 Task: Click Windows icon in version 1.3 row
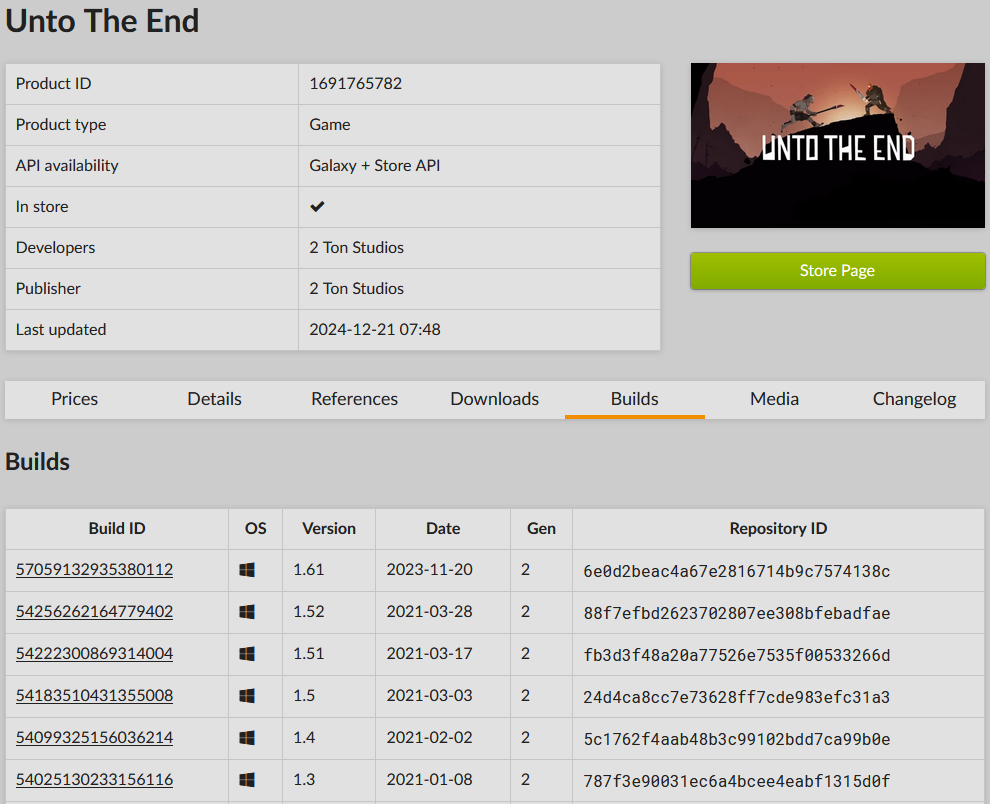tap(247, 780)
